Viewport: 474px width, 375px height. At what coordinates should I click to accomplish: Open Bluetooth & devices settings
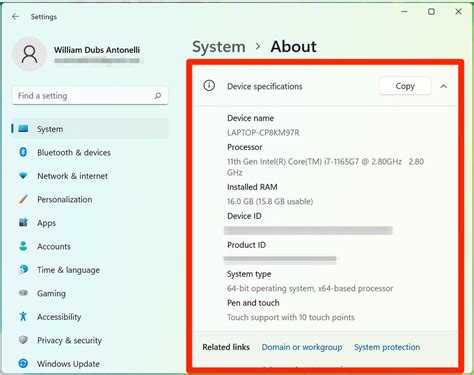pyautogui.click(x=90, y=152)
